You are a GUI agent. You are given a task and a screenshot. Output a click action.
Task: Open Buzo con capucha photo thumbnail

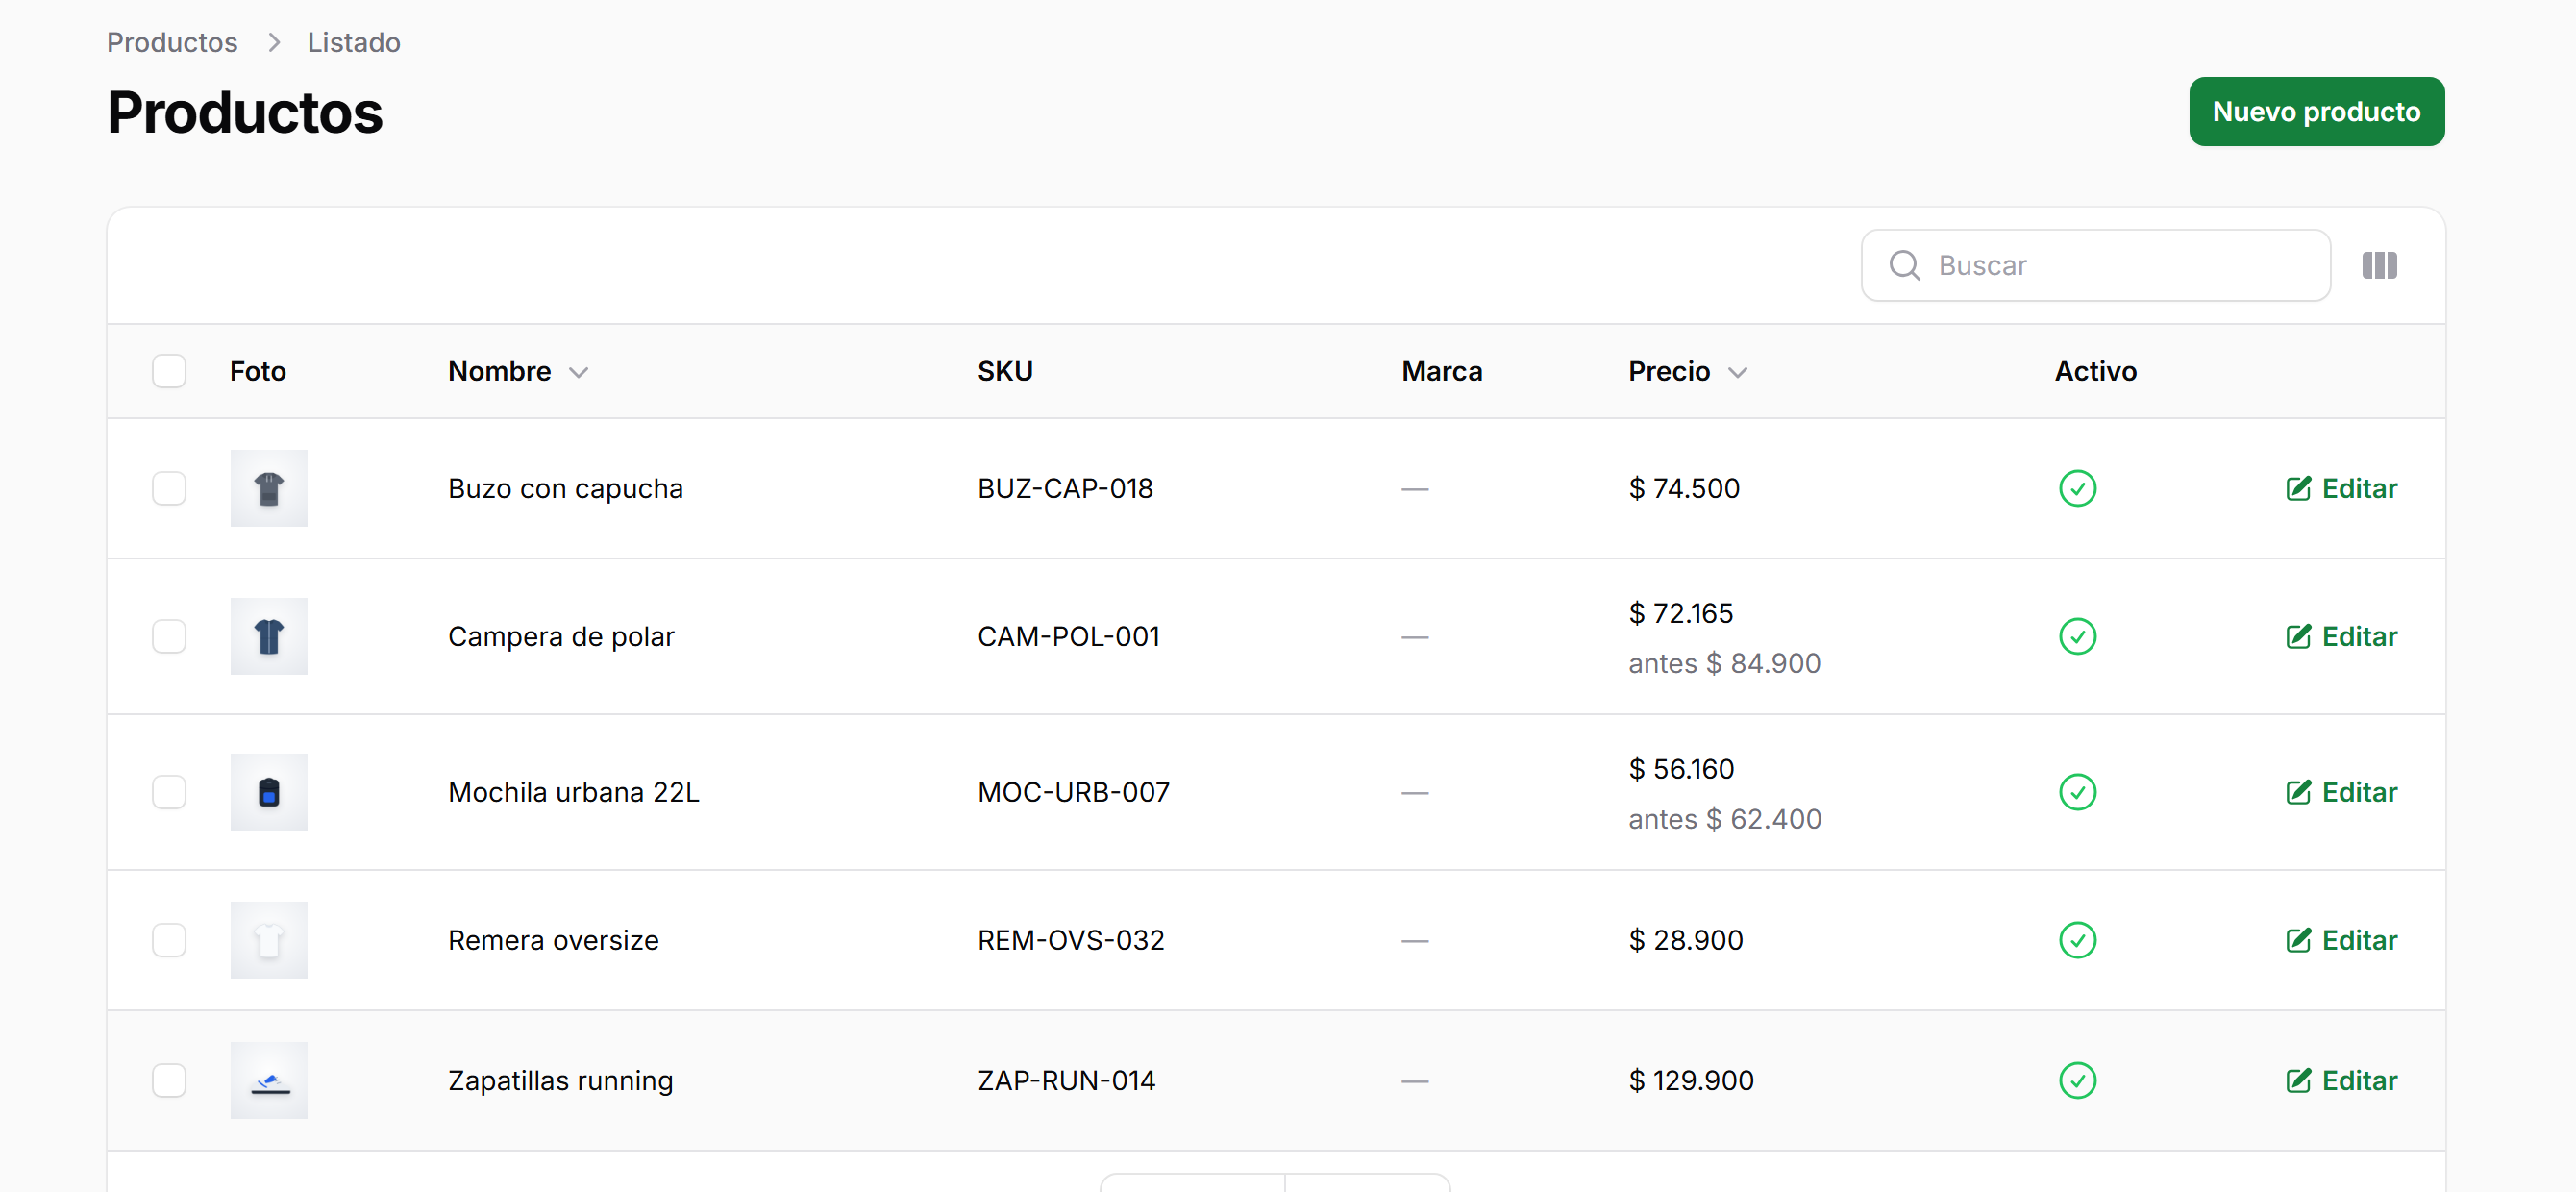[268, 488]
